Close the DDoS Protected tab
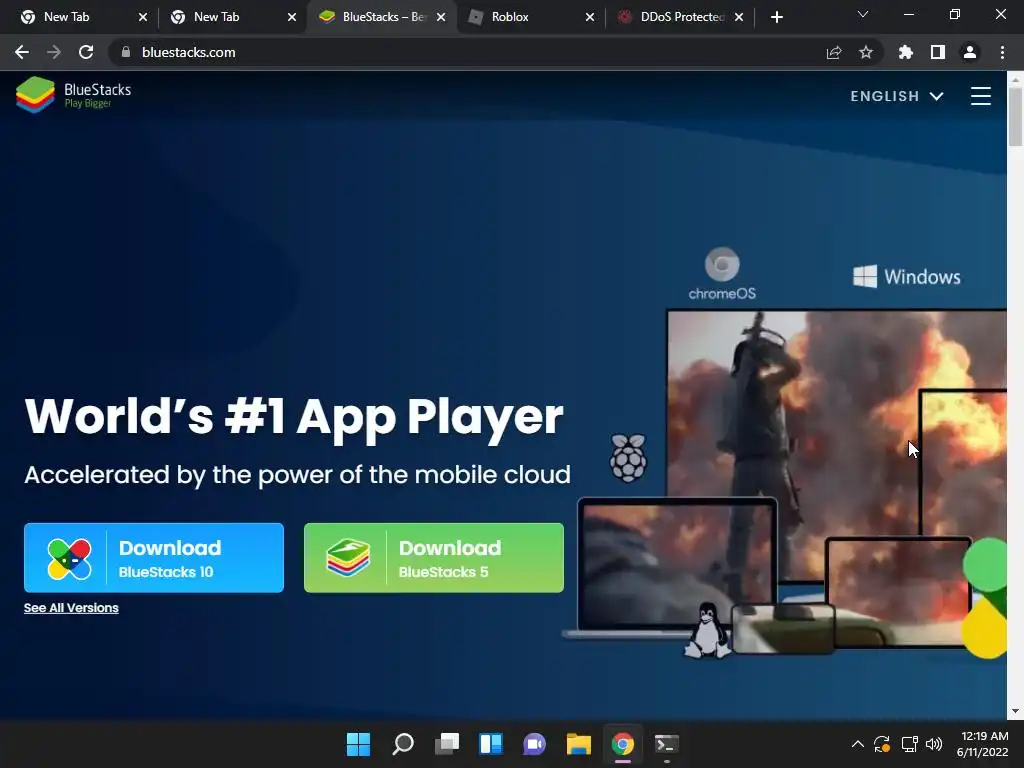The width and height of the screenshot is (1024, 768). [x=739, y=17]
